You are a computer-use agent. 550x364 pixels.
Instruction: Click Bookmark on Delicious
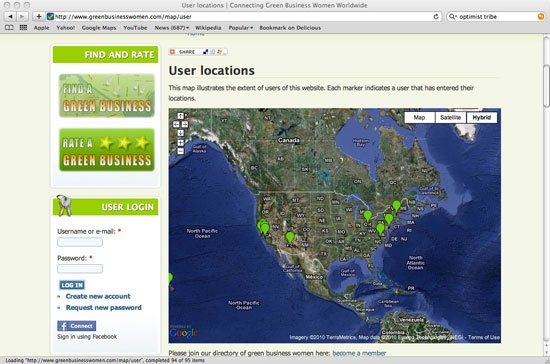(290, 28)
